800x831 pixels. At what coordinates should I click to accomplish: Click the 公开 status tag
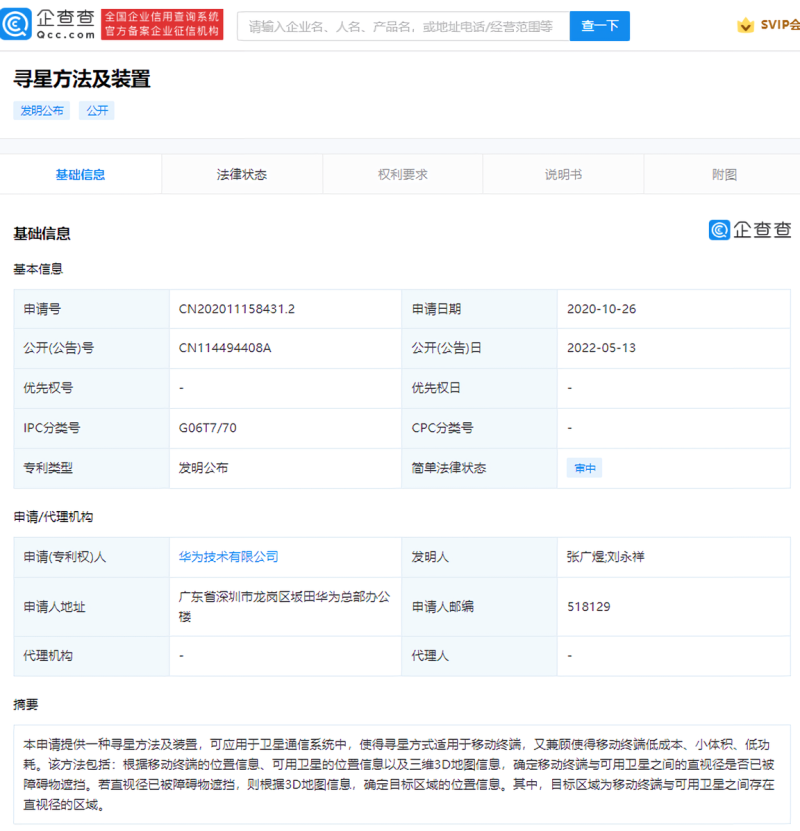tap(97, 110)
